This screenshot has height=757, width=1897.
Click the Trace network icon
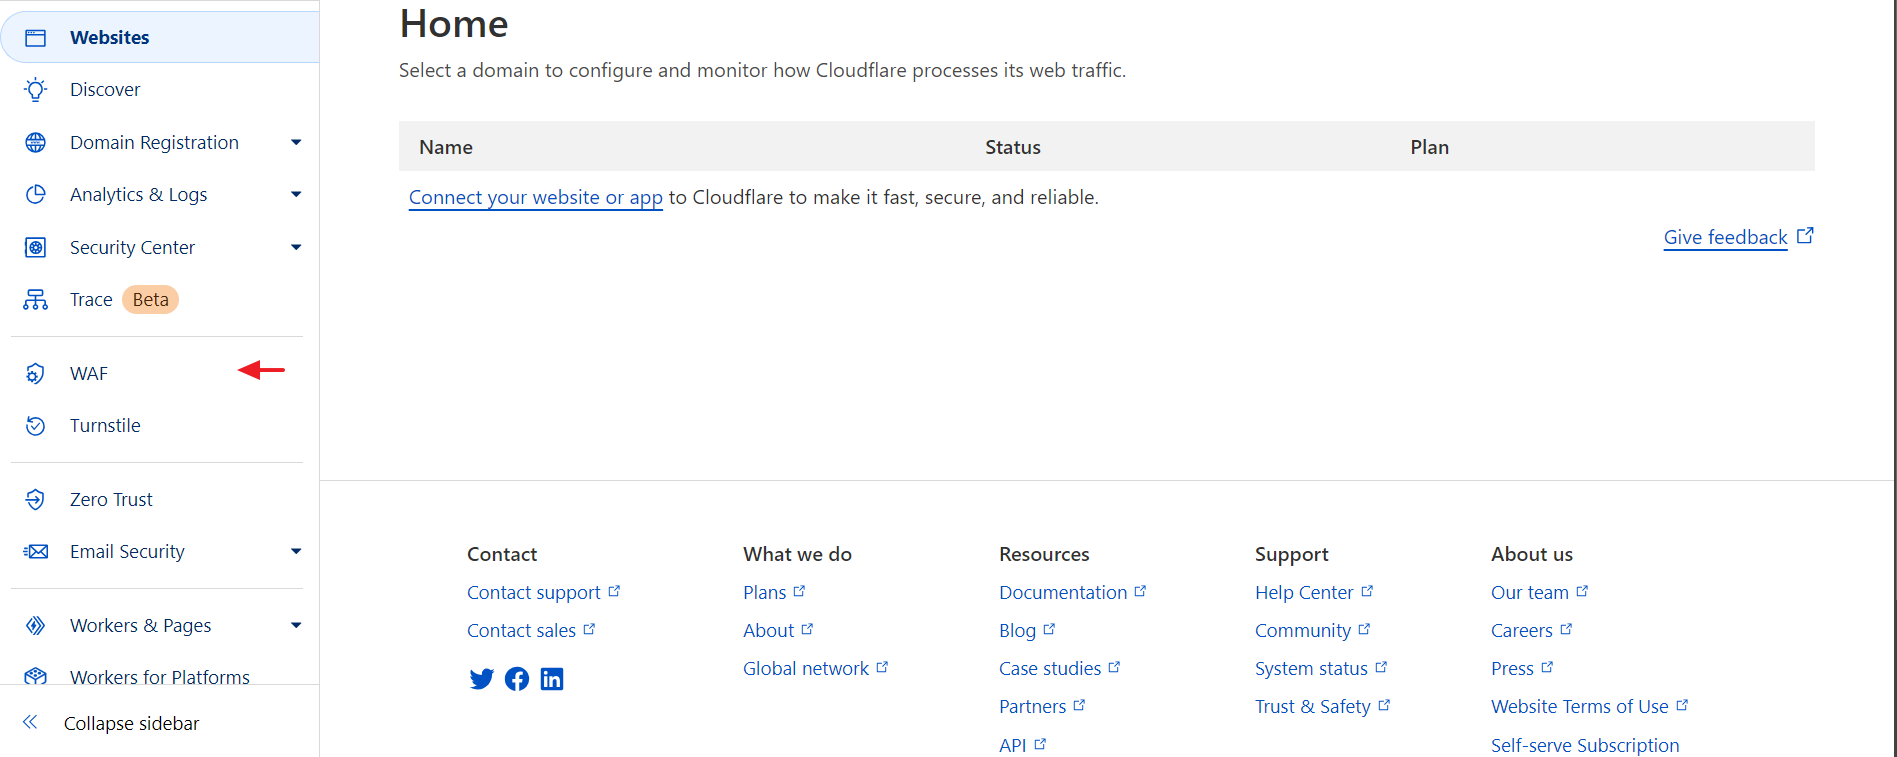(x=36, y=300)
